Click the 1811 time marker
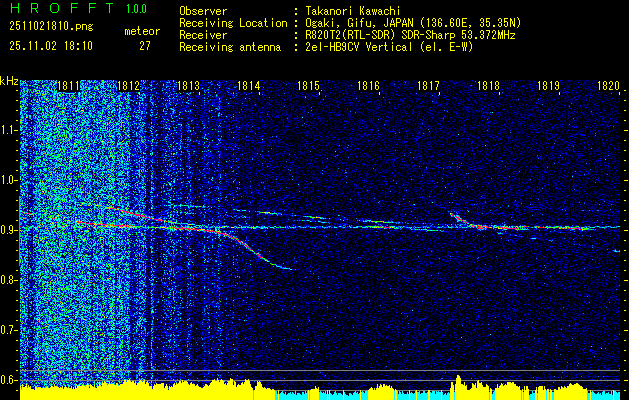This screenshot has width=629, height=400. [68, 86]
